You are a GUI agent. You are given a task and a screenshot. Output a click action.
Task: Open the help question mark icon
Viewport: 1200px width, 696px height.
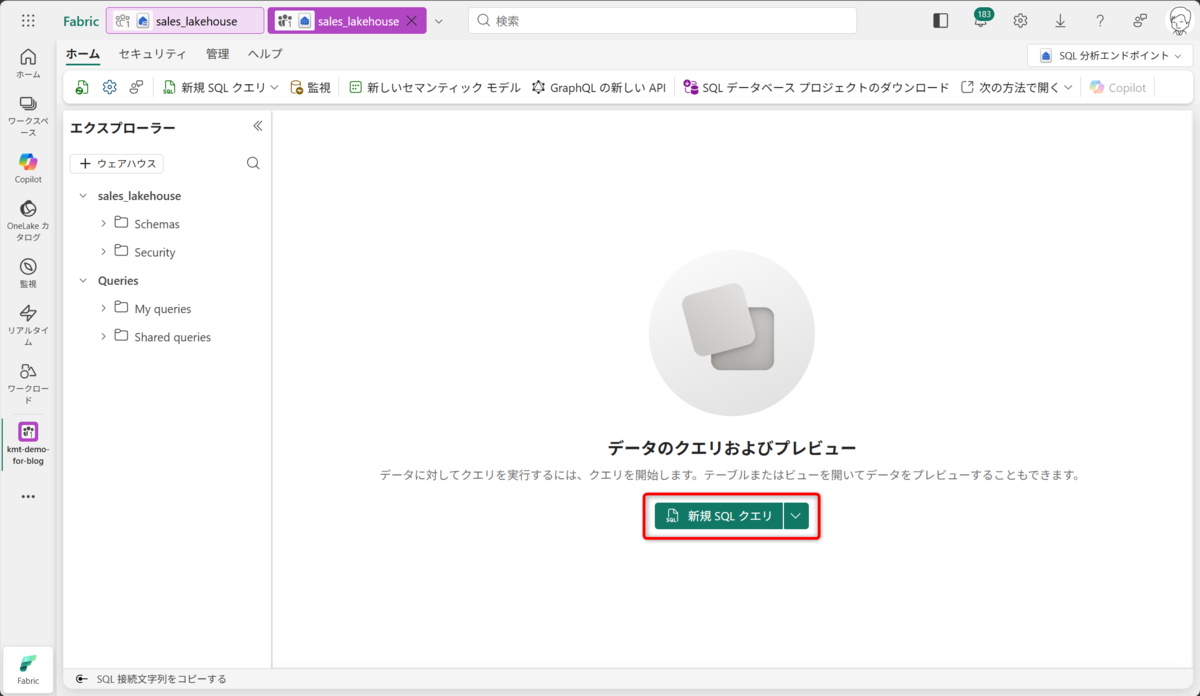1100,20
